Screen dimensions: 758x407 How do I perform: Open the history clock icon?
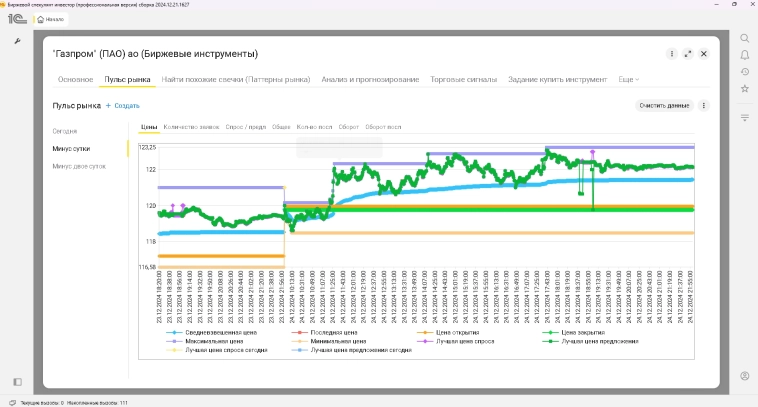[x=744, y=71]
